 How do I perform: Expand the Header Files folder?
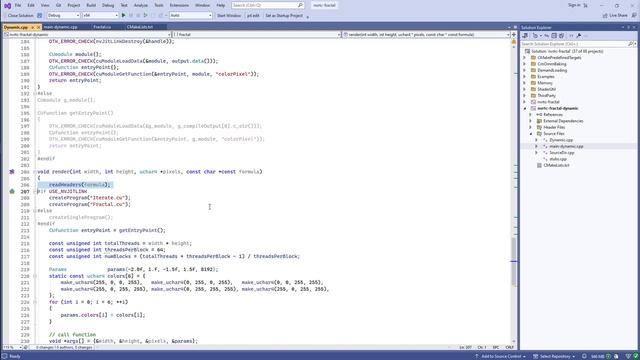click(x=531, y=127)
